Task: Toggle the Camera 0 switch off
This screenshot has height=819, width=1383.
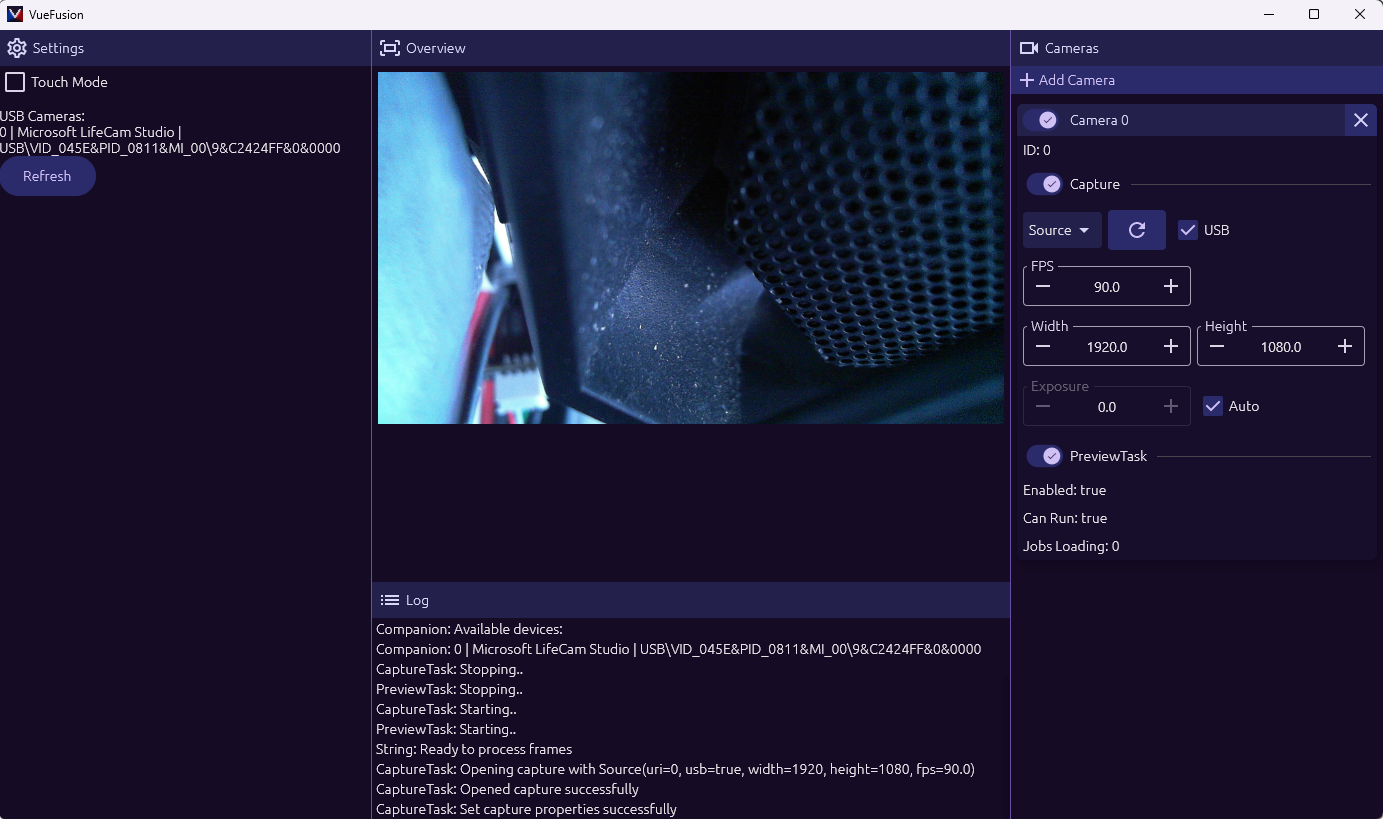Action: pyautogui.click(x=1045, y=120)
